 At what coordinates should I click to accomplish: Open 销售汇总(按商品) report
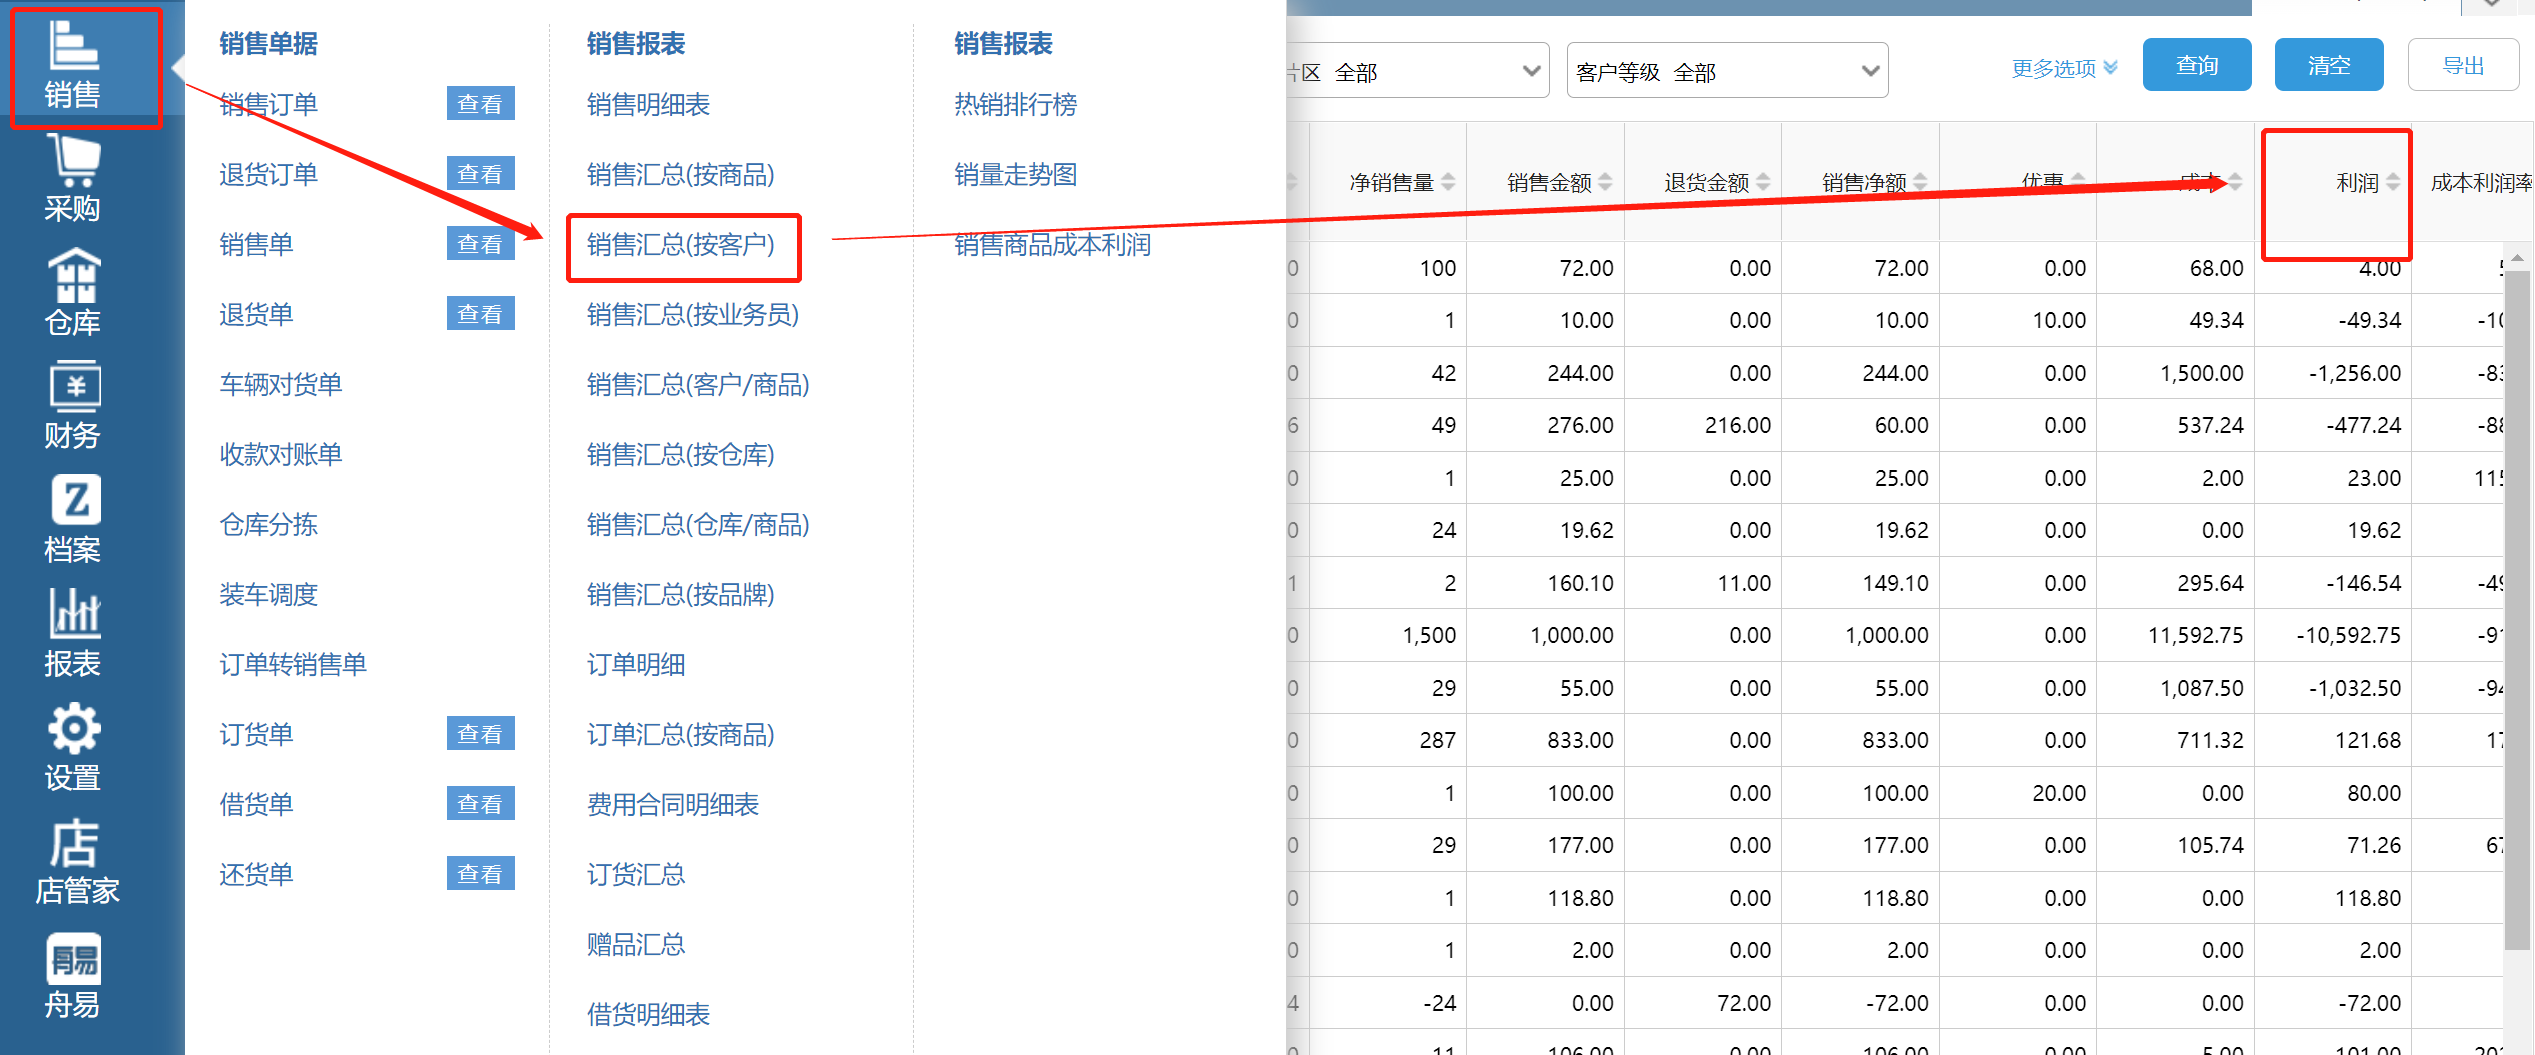click(x=681, y=174)
